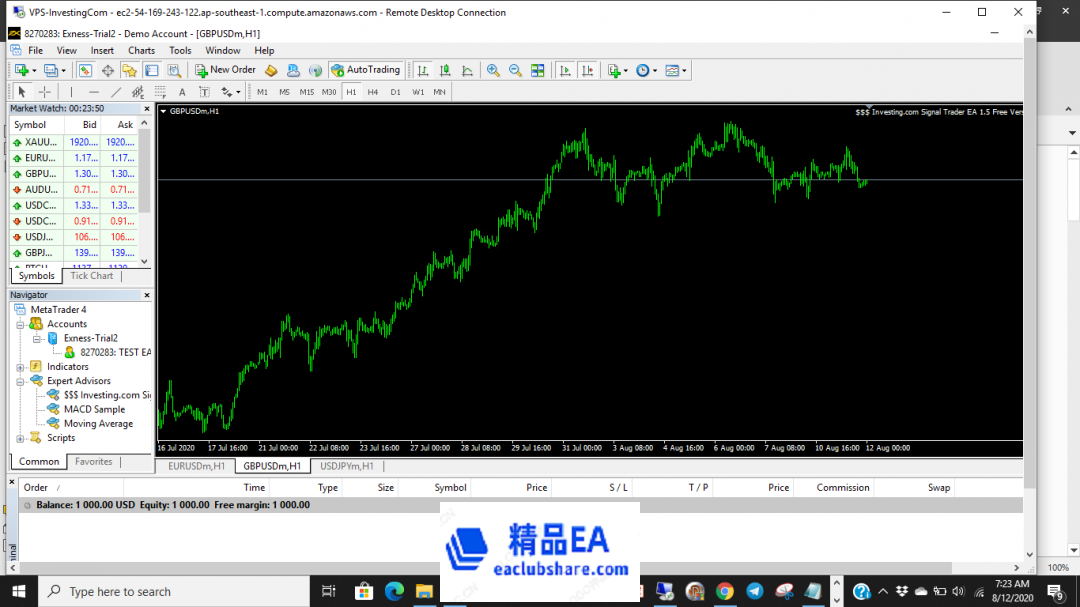Toggle the Market Watch window icon

click(85, 70)
